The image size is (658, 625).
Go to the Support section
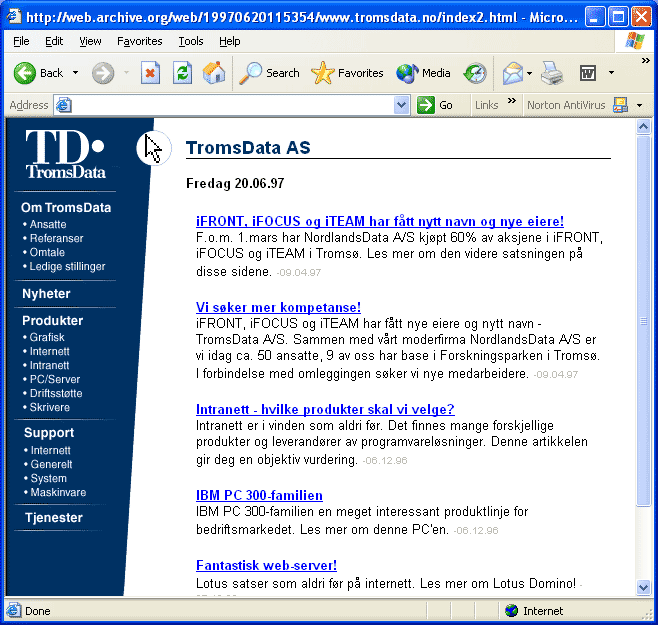49,433
